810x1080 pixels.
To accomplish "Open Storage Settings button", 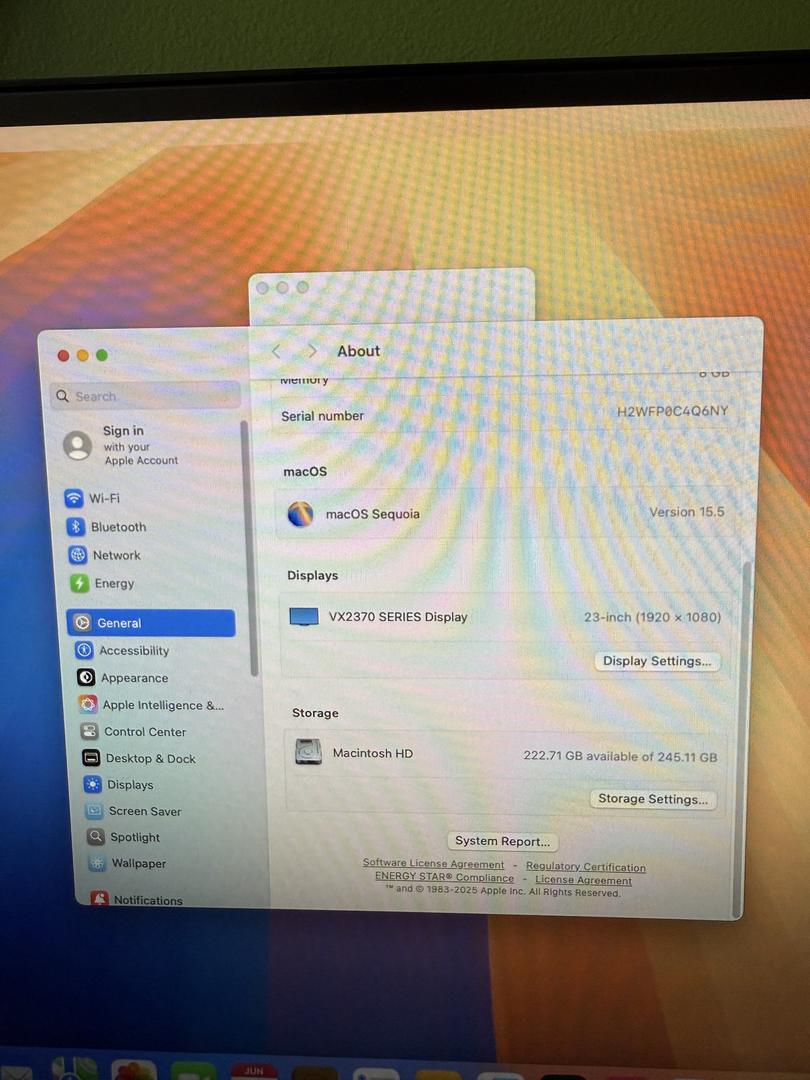I will [653, 799].
